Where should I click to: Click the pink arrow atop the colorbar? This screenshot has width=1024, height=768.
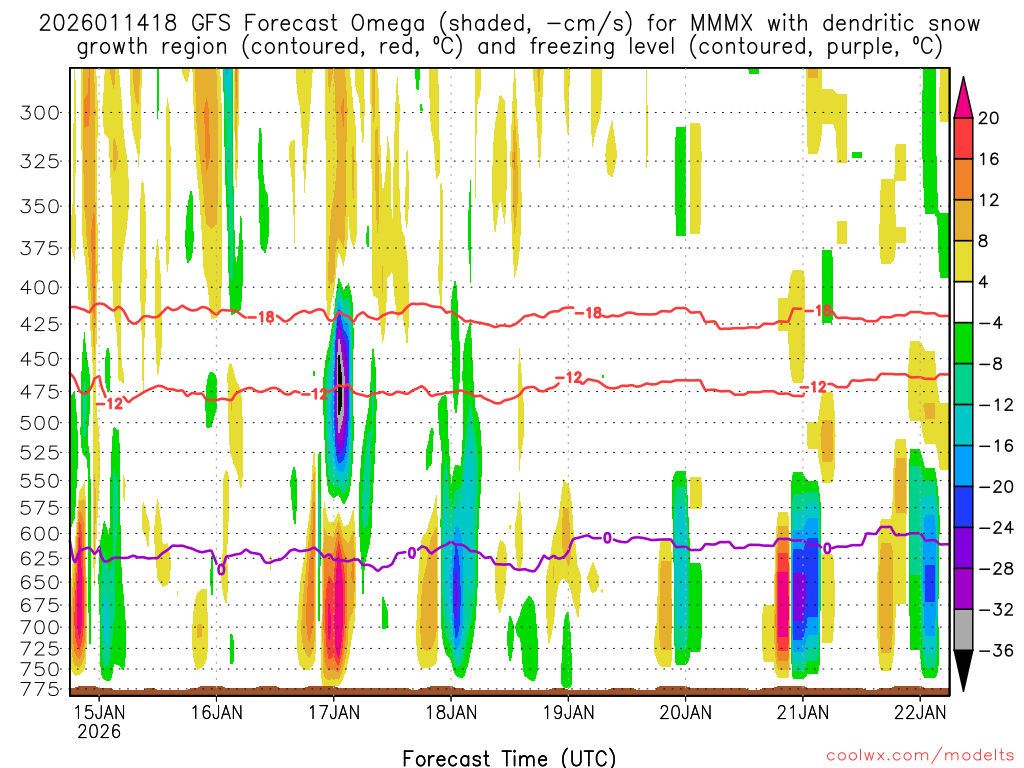tap(963, 98)
